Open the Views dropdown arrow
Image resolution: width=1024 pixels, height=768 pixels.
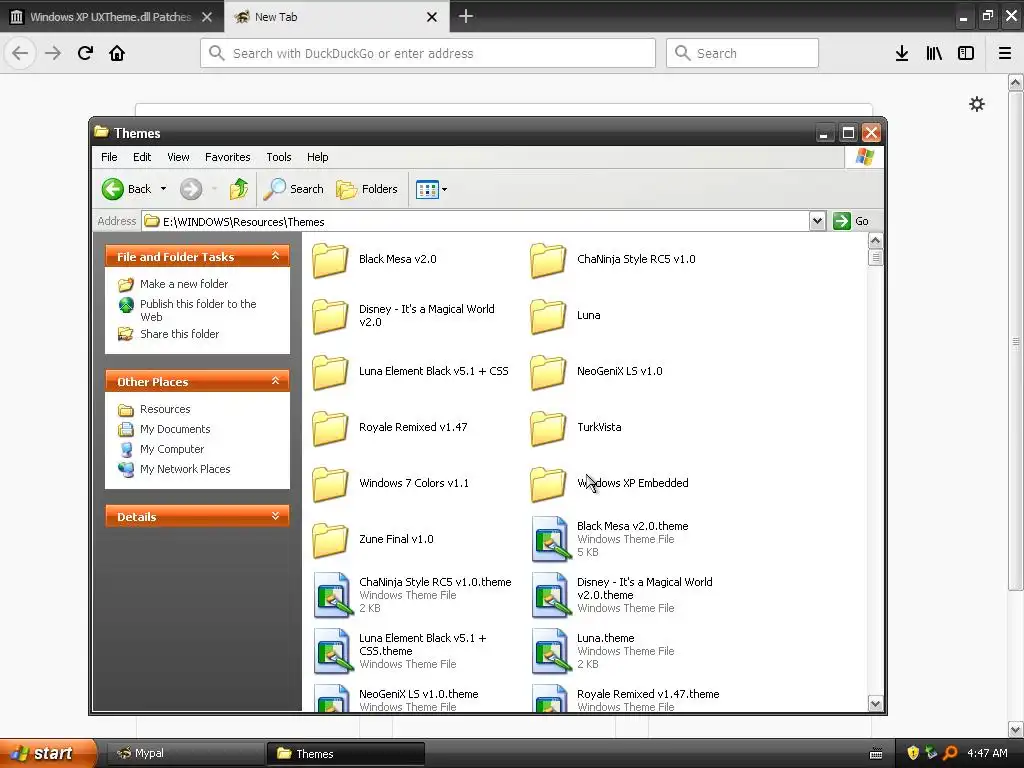click(445, 190)
